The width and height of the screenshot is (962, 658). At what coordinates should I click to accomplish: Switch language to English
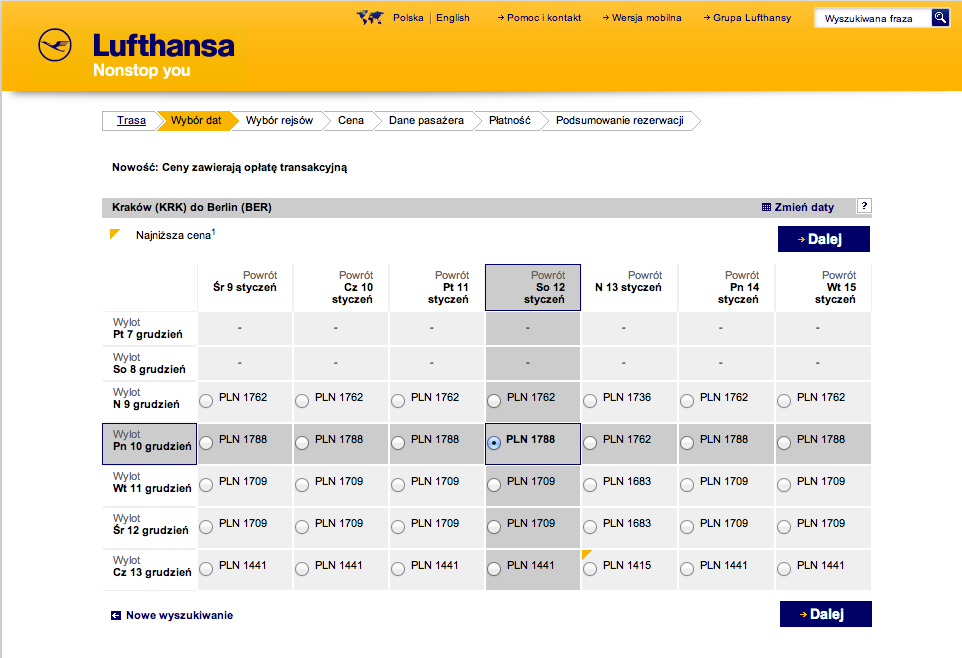click(453, 18)
